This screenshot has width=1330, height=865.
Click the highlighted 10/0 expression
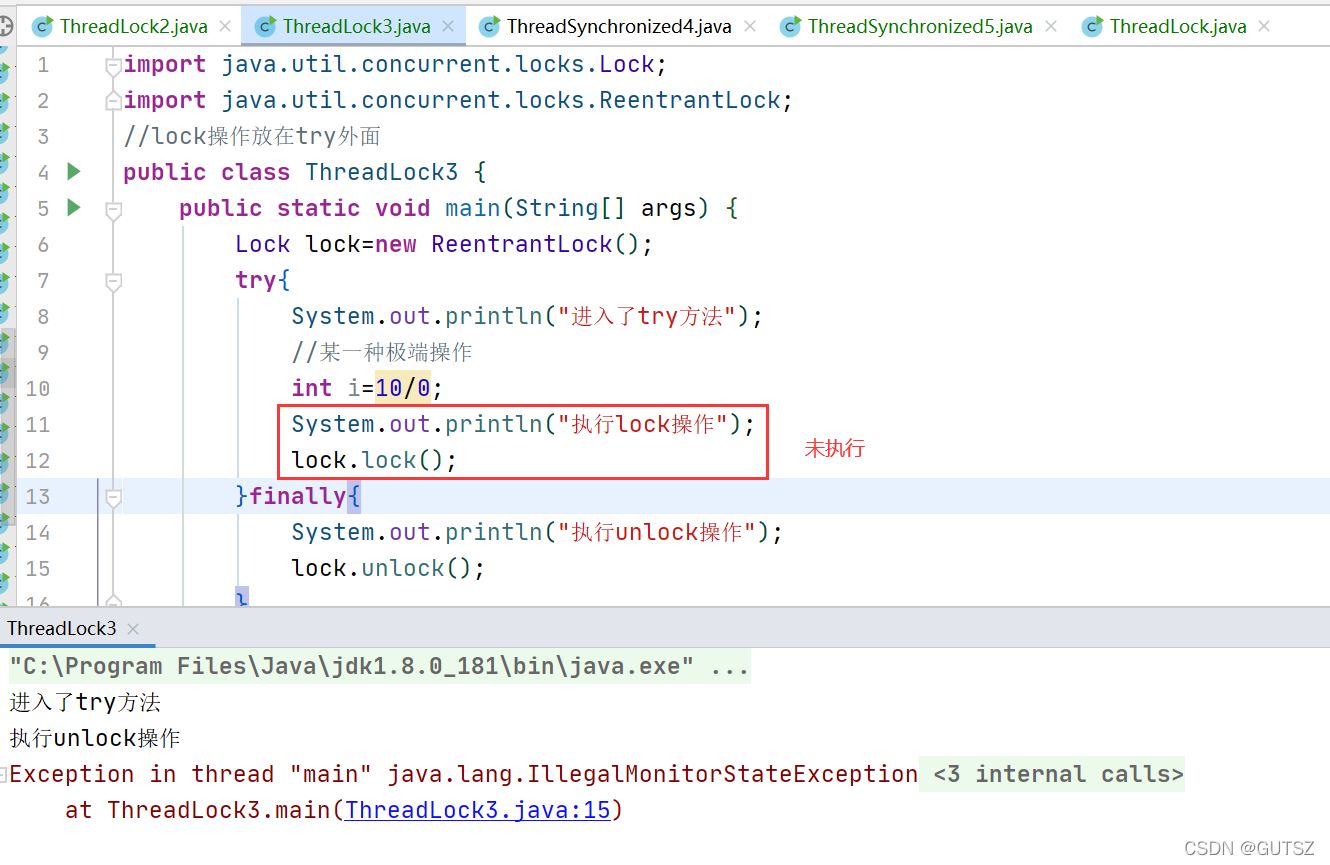click(403, 388)
